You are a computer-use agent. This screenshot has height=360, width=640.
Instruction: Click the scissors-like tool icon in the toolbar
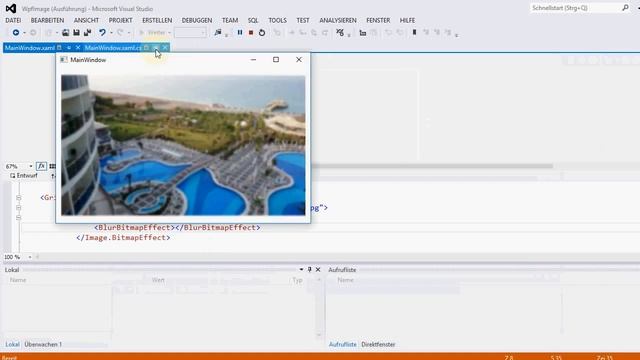(x=340, y=33)
